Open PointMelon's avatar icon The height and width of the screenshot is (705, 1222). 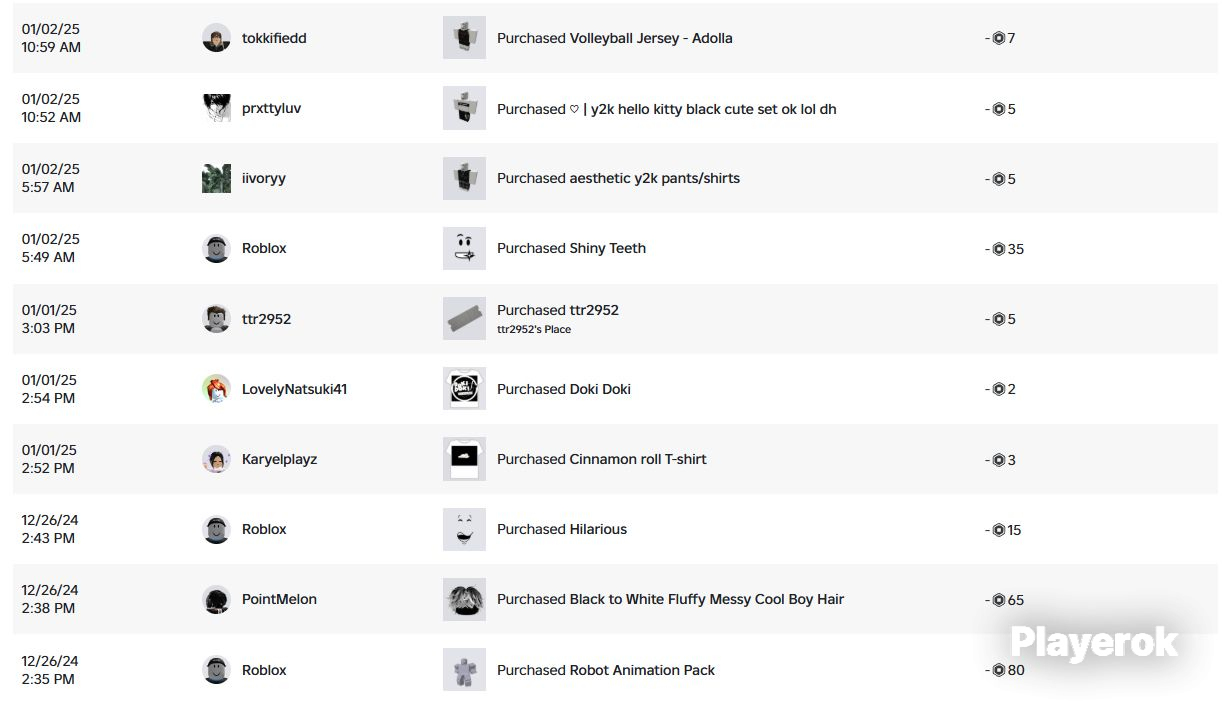tap(216, 599)
